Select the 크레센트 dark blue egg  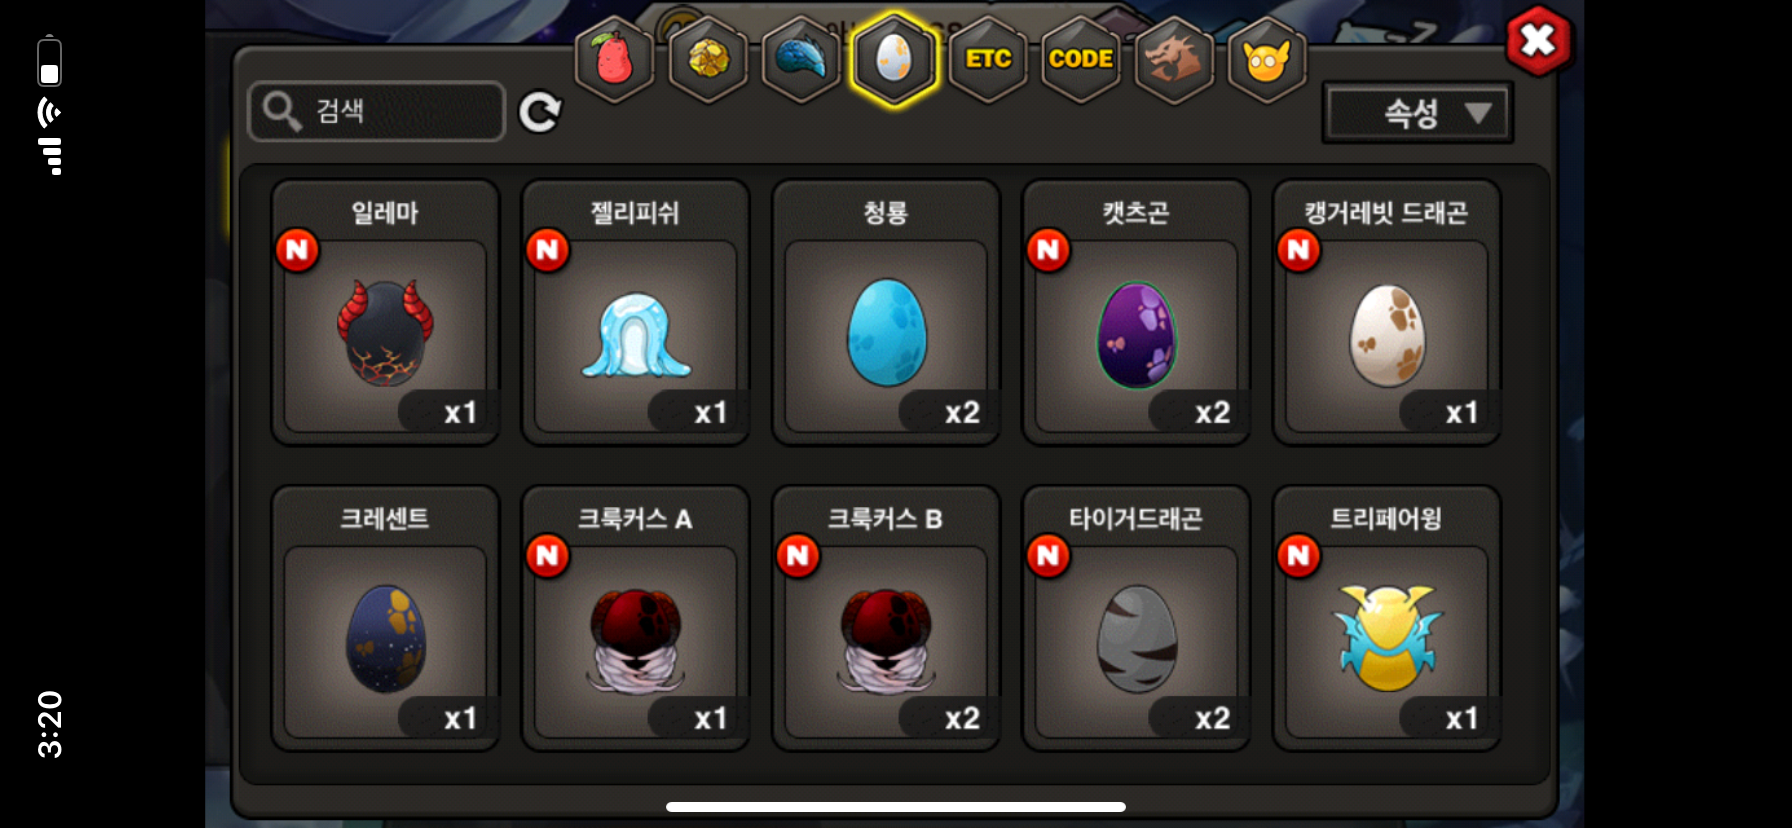385,619
